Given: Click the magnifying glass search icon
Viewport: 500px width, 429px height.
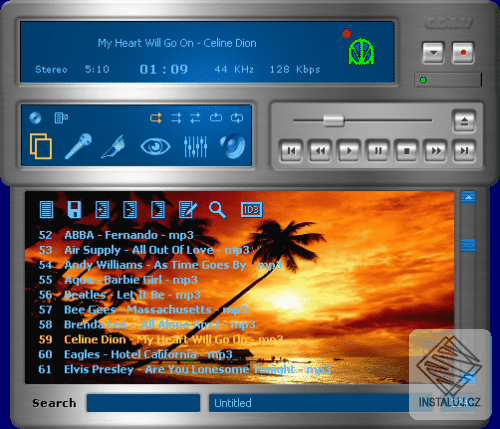Looking at the screenshot, I should tap(218, 209).
